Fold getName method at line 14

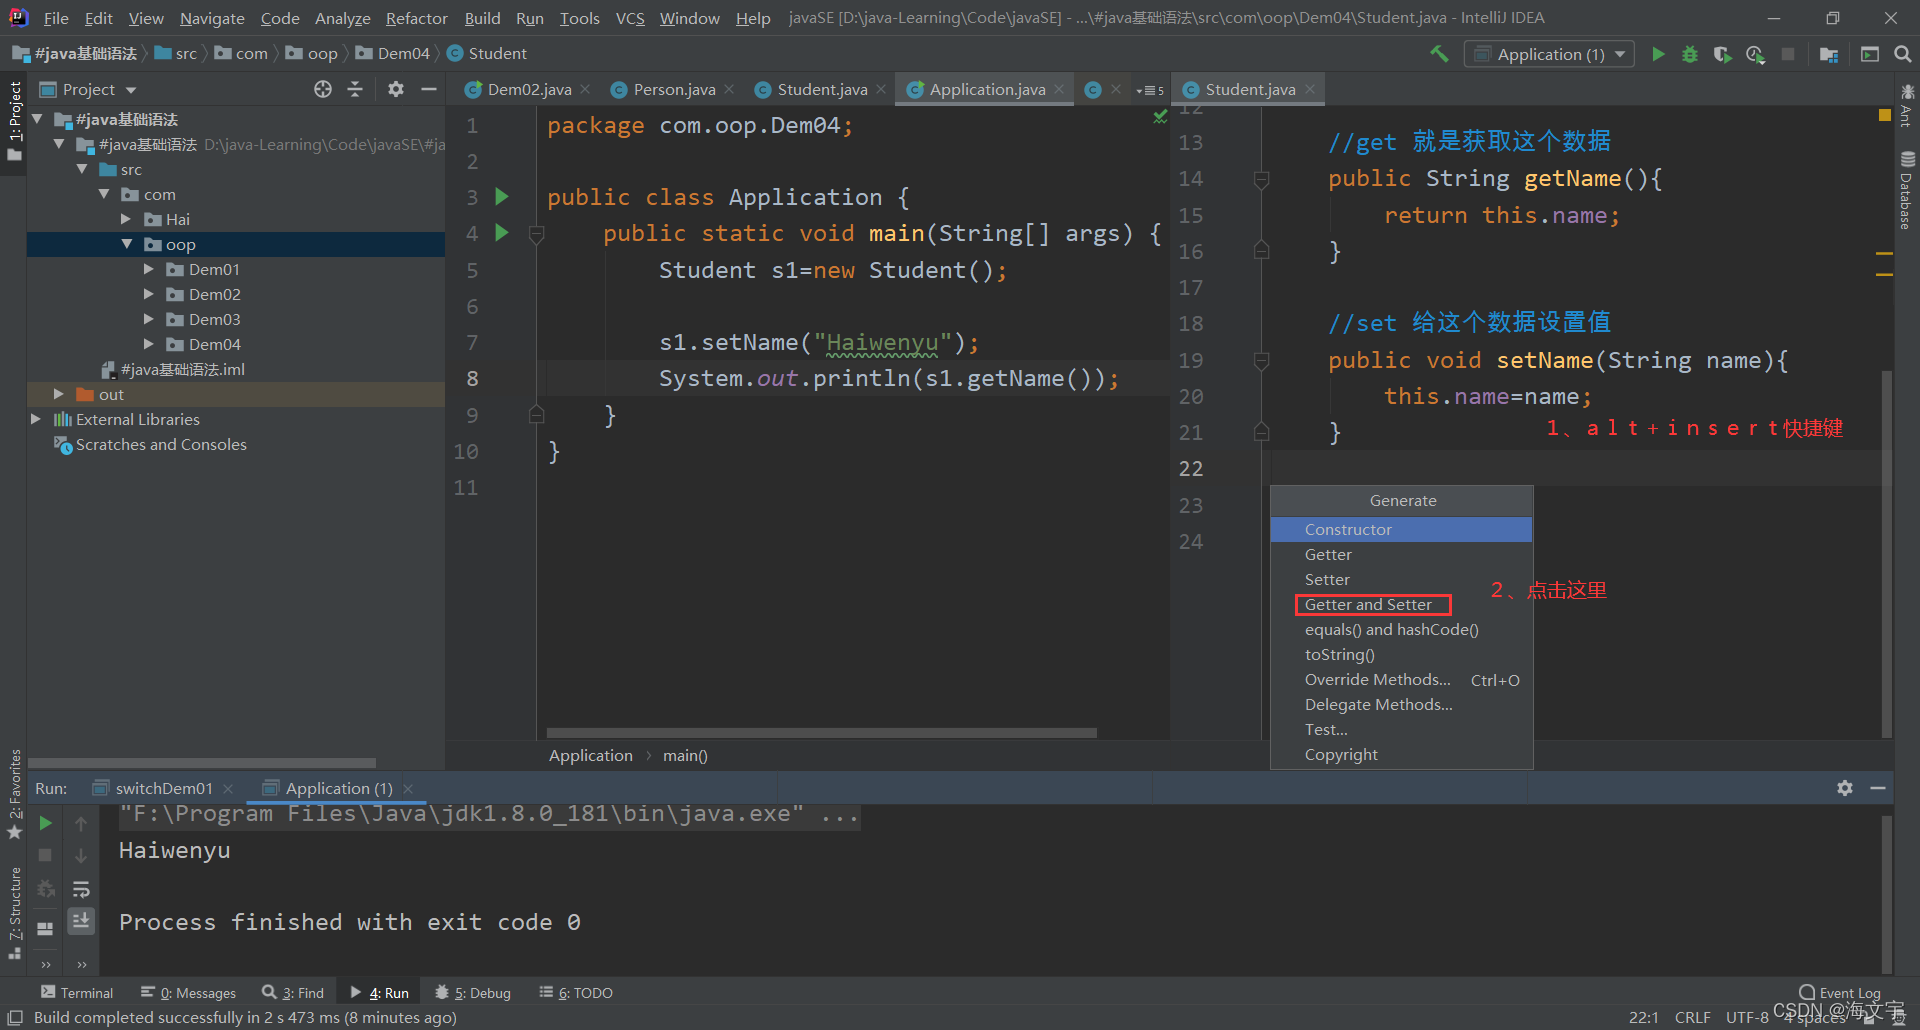(x=1262, y=179)
